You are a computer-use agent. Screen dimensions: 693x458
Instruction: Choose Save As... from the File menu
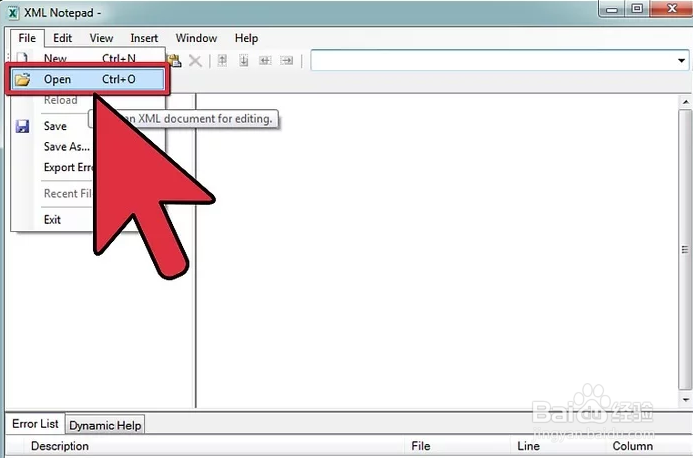pos(67,147)
